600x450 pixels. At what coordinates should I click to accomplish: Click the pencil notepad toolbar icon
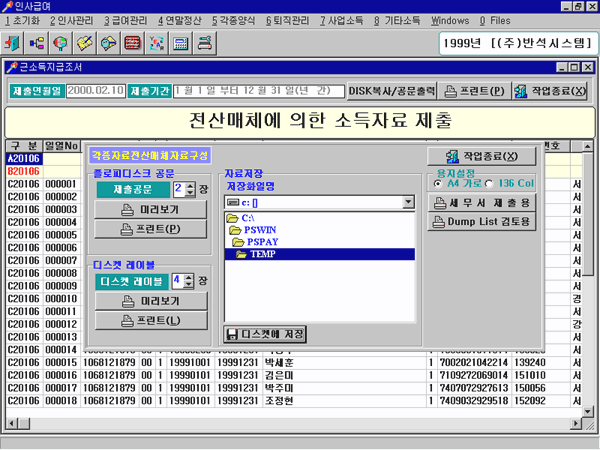(x=86, y=44)
